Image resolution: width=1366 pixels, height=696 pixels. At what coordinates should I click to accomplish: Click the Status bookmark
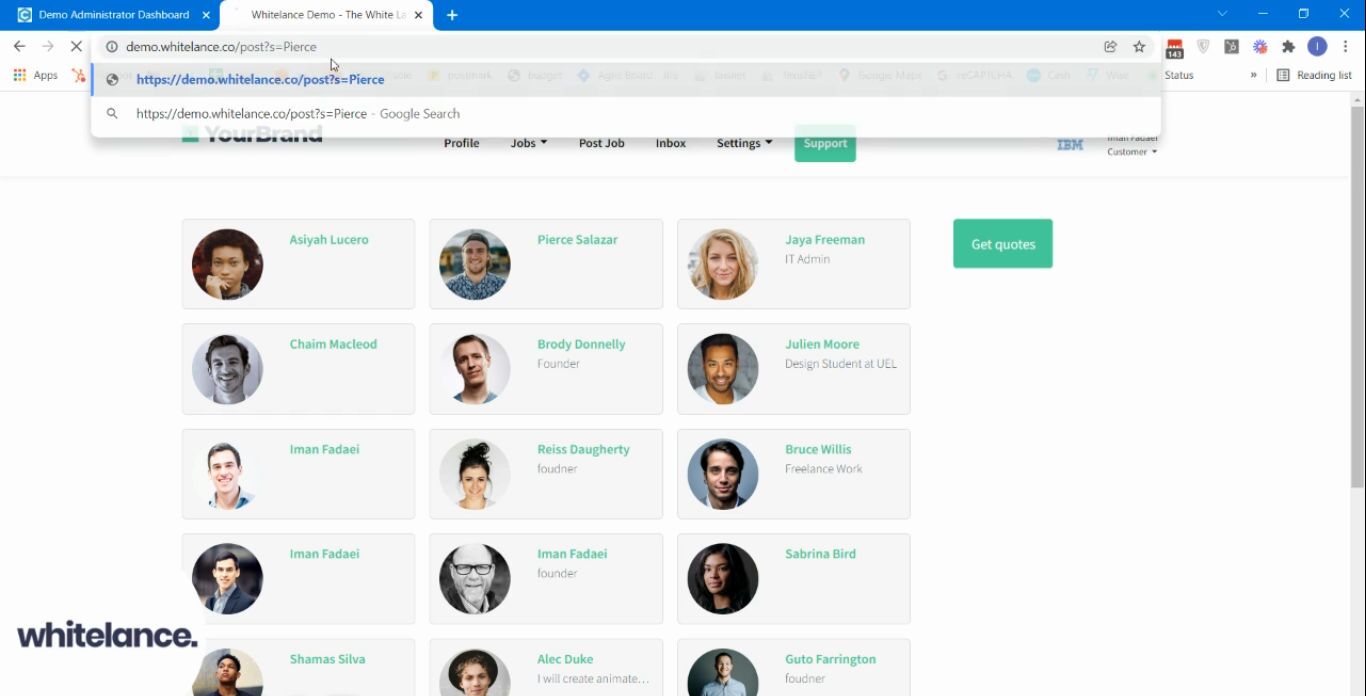(1179, 75)
